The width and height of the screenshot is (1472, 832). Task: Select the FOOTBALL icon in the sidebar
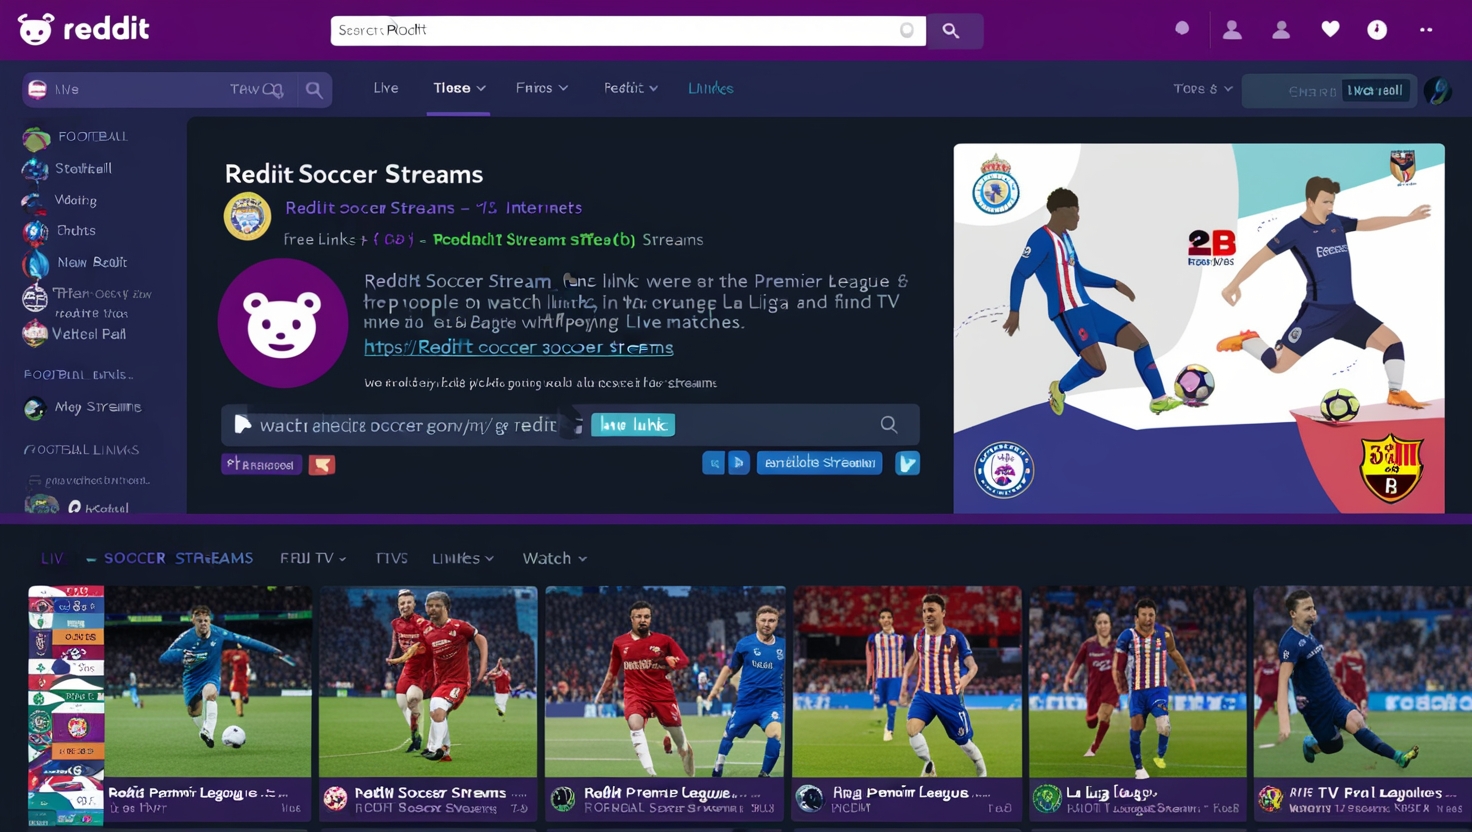[36, 138]
